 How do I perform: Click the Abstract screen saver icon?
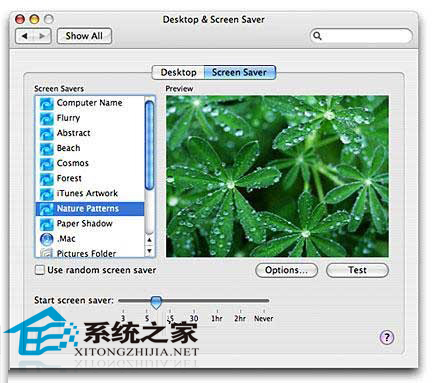pyautogui.click(x=46, y=133)
